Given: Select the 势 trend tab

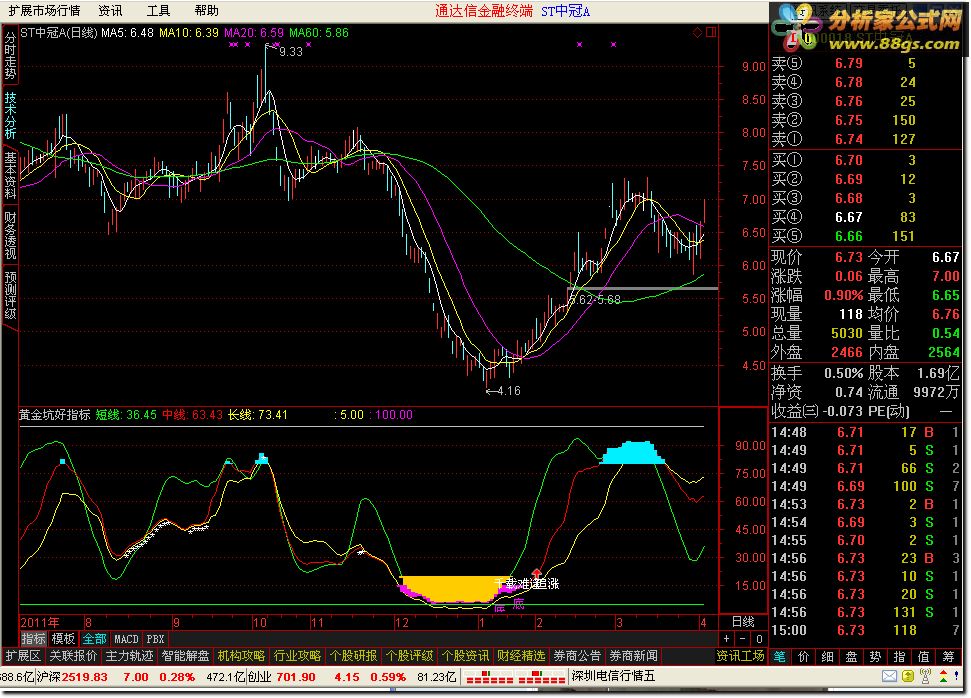Looking at the screenshot, I should click(x=875, y=657).
